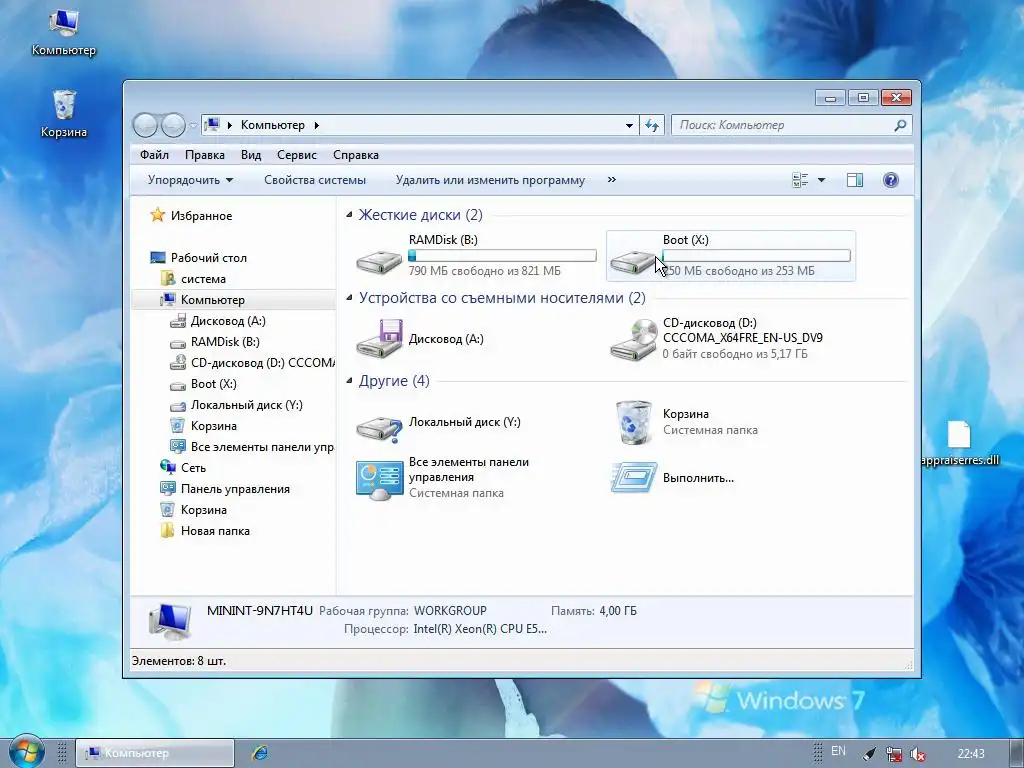Select the CD-дисковод (D:) icon
Viewport: 1024px width, 768px height.
tap(633, 338)
